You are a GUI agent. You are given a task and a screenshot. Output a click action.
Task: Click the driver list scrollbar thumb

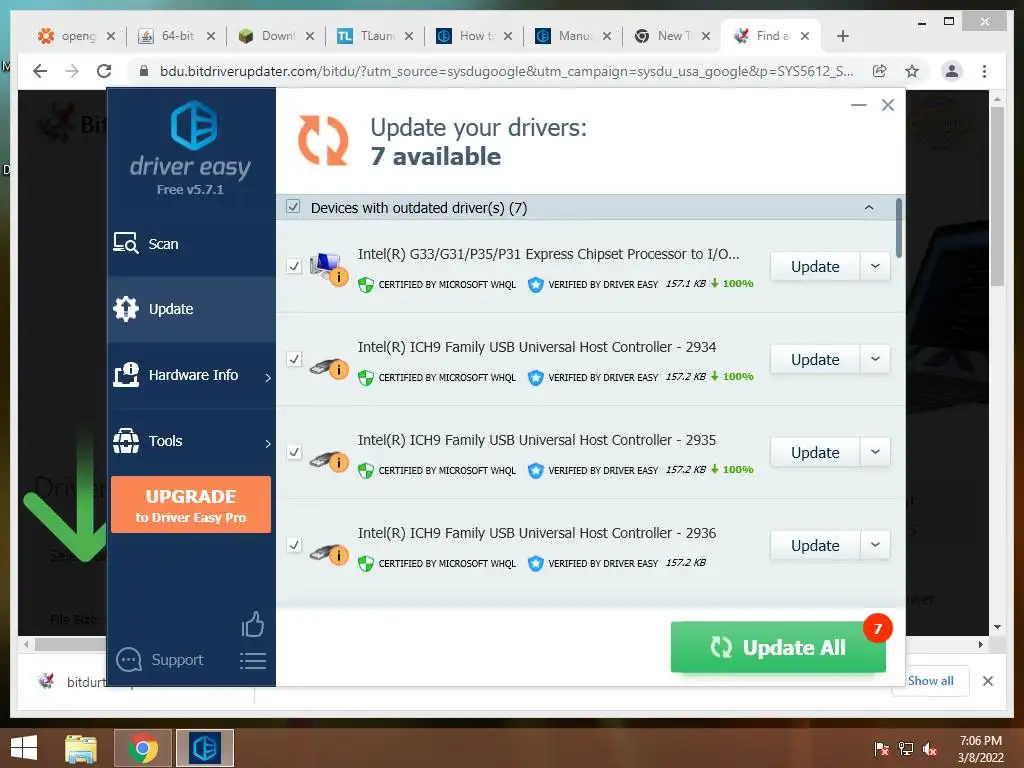pyautogui.click(x=899, y=228)
